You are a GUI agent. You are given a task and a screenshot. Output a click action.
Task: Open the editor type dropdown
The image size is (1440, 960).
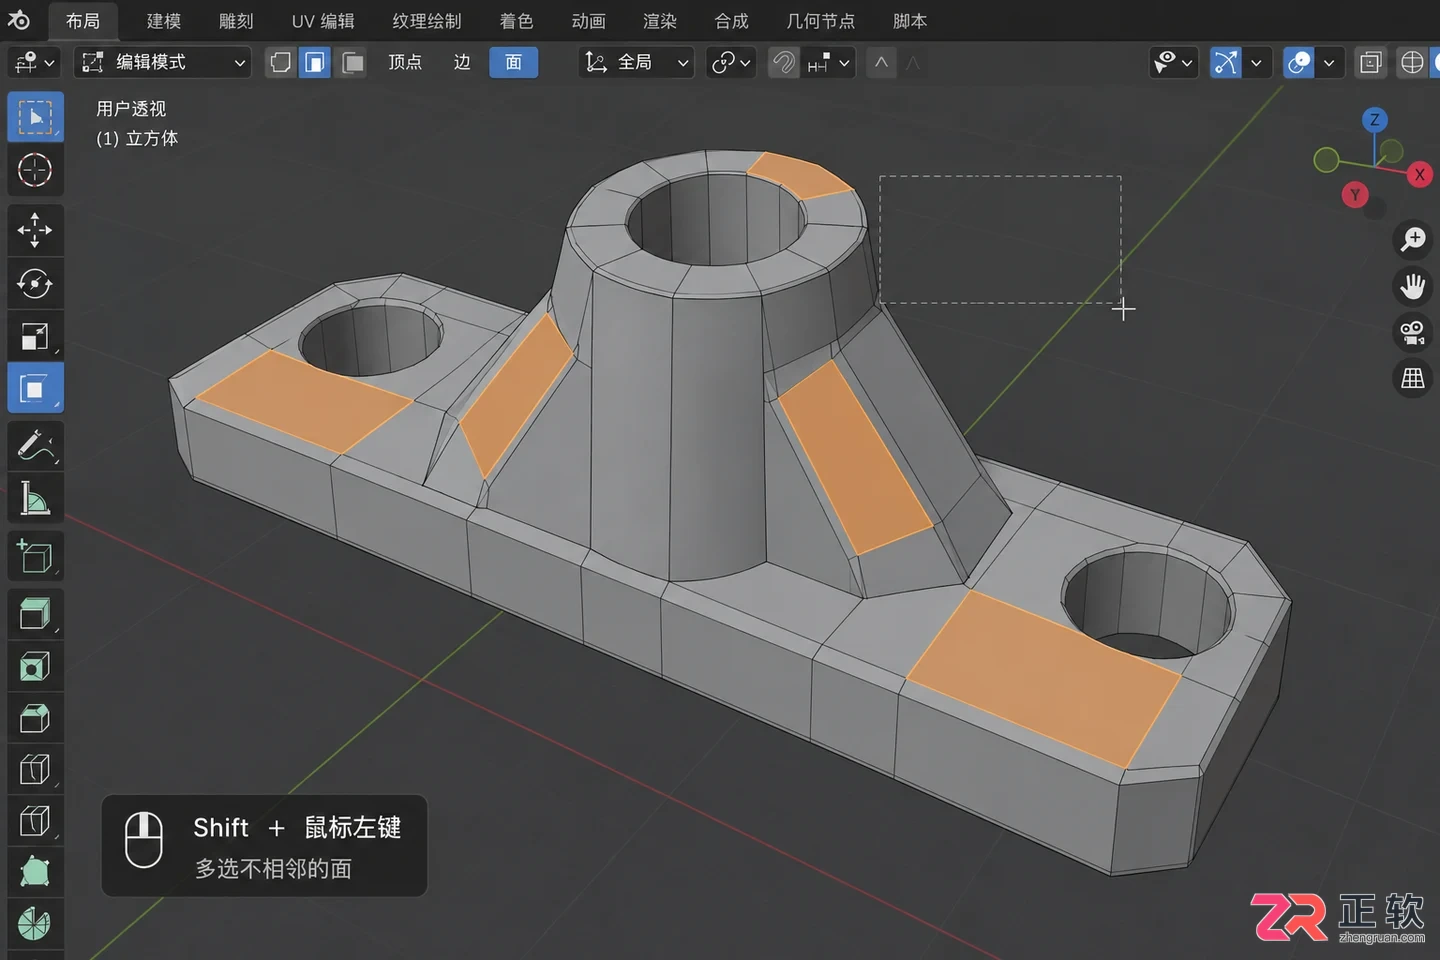34,63
